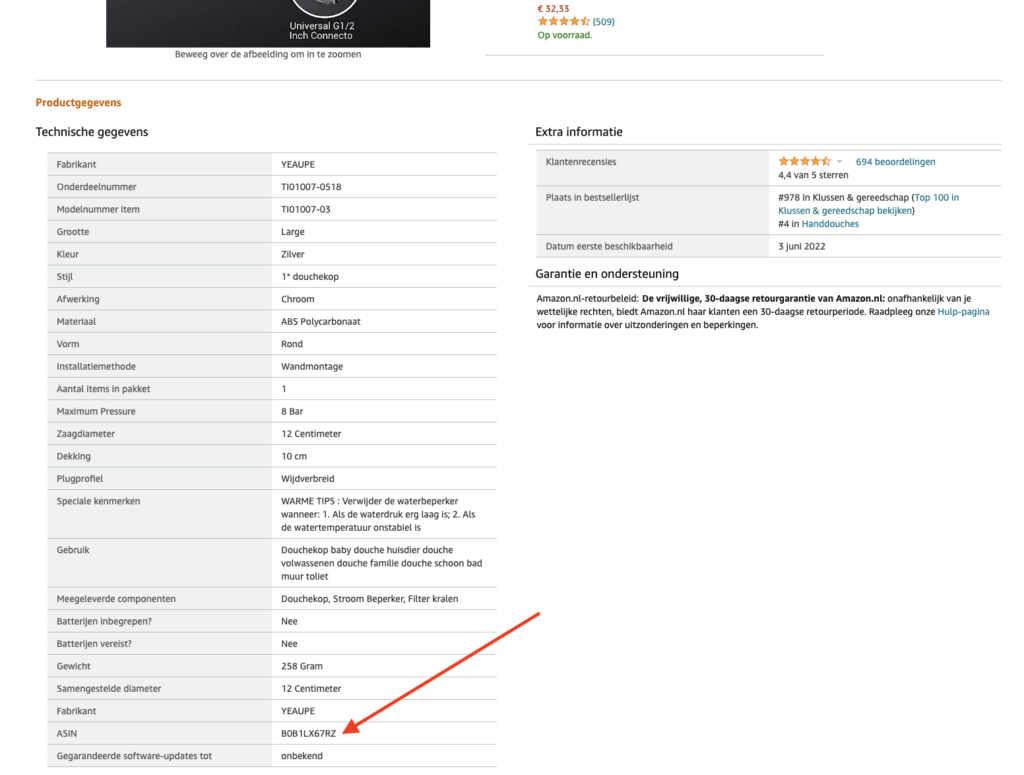Click the star rating icons in Klantenrecensies
1024x775 pixels.
pyautogui.click(x=805, y=161)
